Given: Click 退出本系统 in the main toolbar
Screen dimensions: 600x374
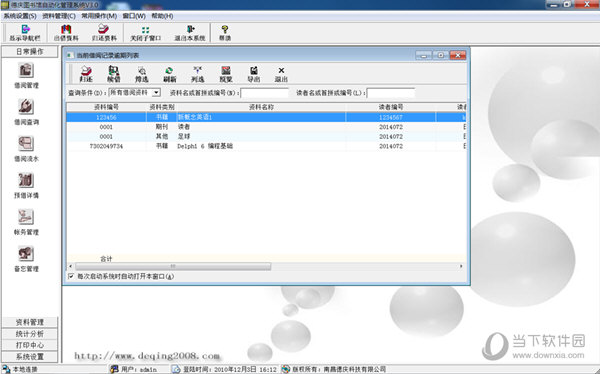Looking at the screenshot, I should point(190,33).
